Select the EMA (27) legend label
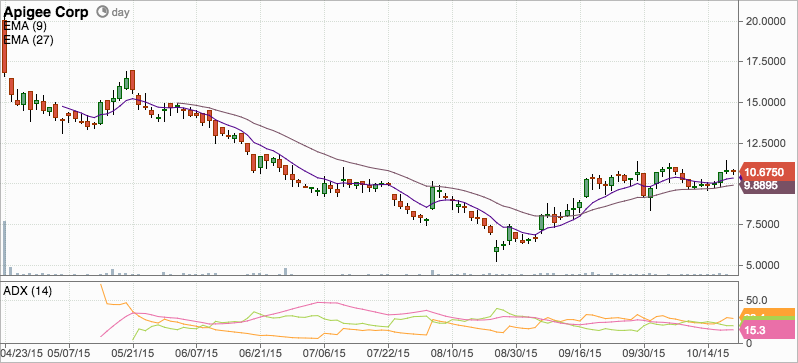 [x=28, y=39]
